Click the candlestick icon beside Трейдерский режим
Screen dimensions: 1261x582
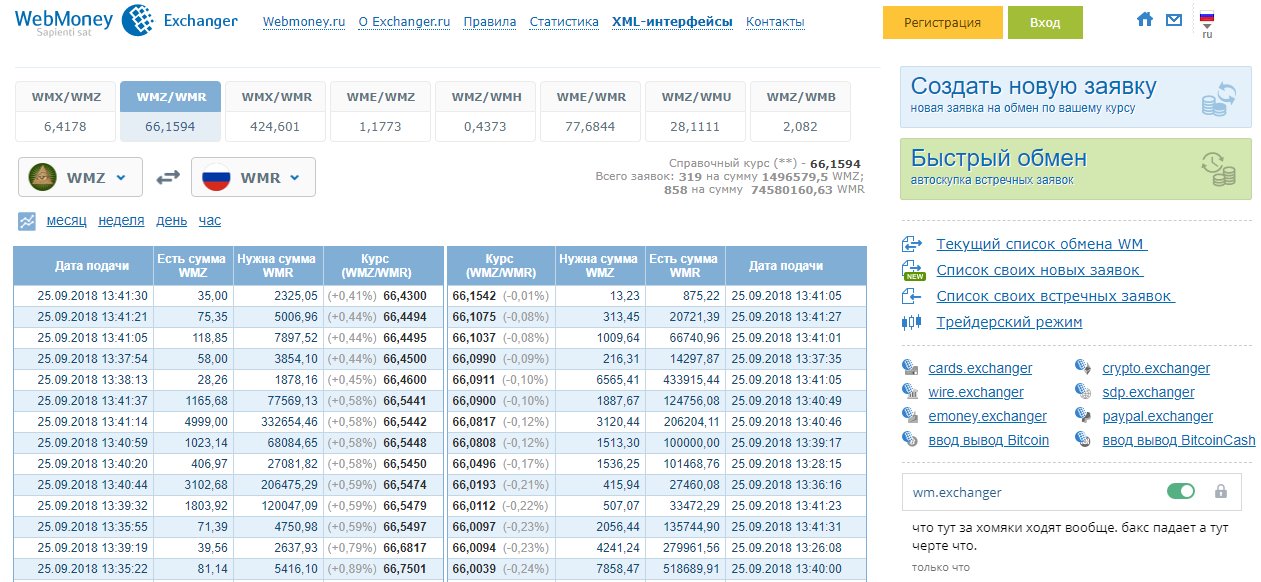[x=911, y=322]
